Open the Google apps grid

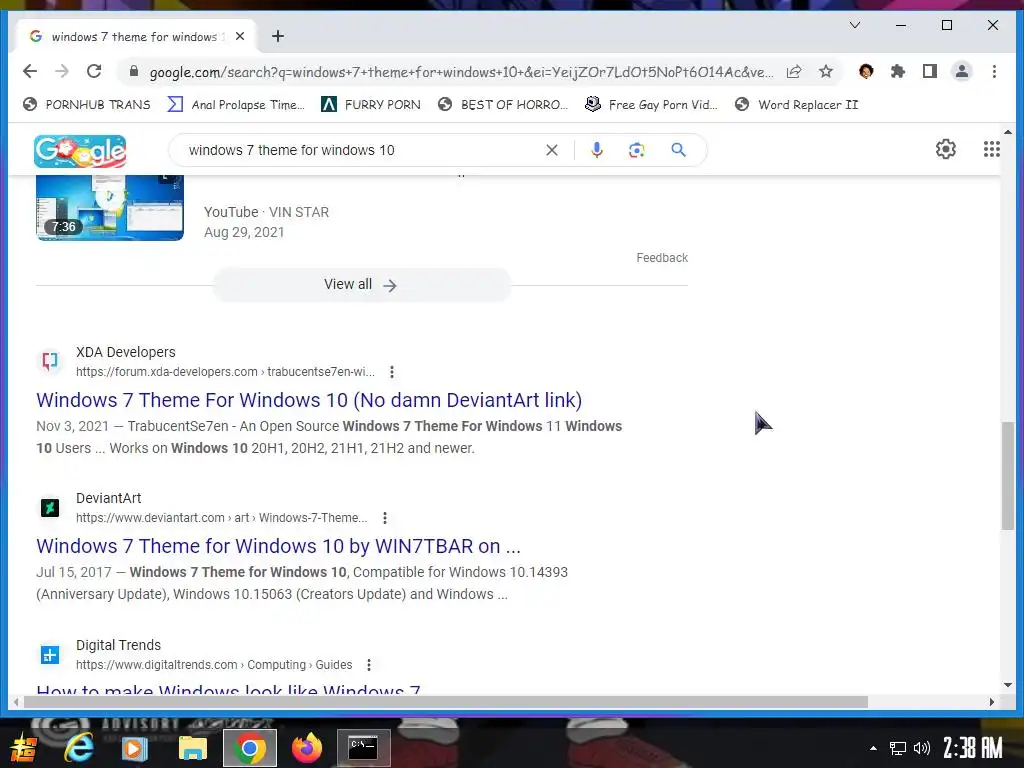click(992, 150)
